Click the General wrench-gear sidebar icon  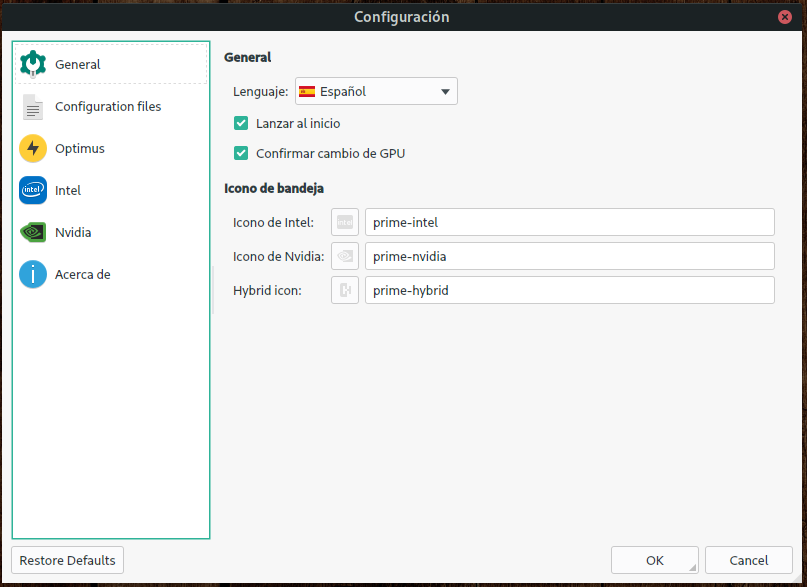coord(33,64)
